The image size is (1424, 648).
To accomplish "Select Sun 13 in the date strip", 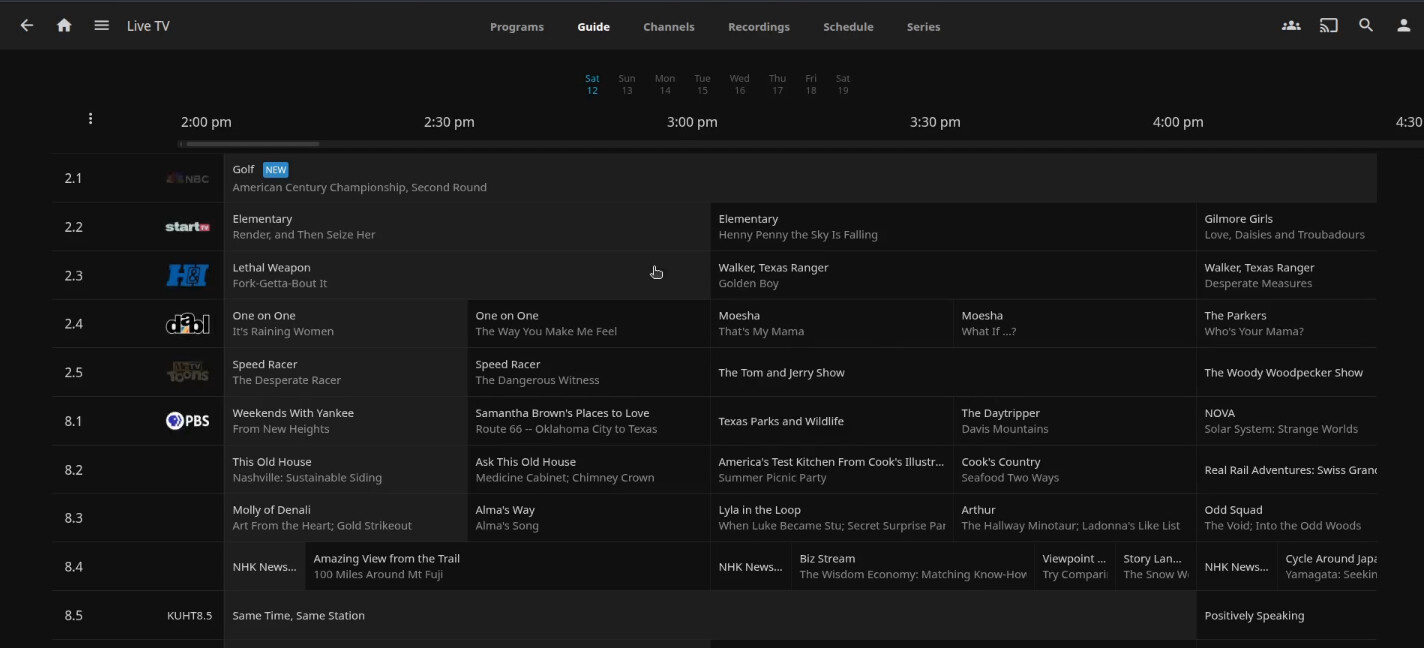I will click(x=627, y=84).
